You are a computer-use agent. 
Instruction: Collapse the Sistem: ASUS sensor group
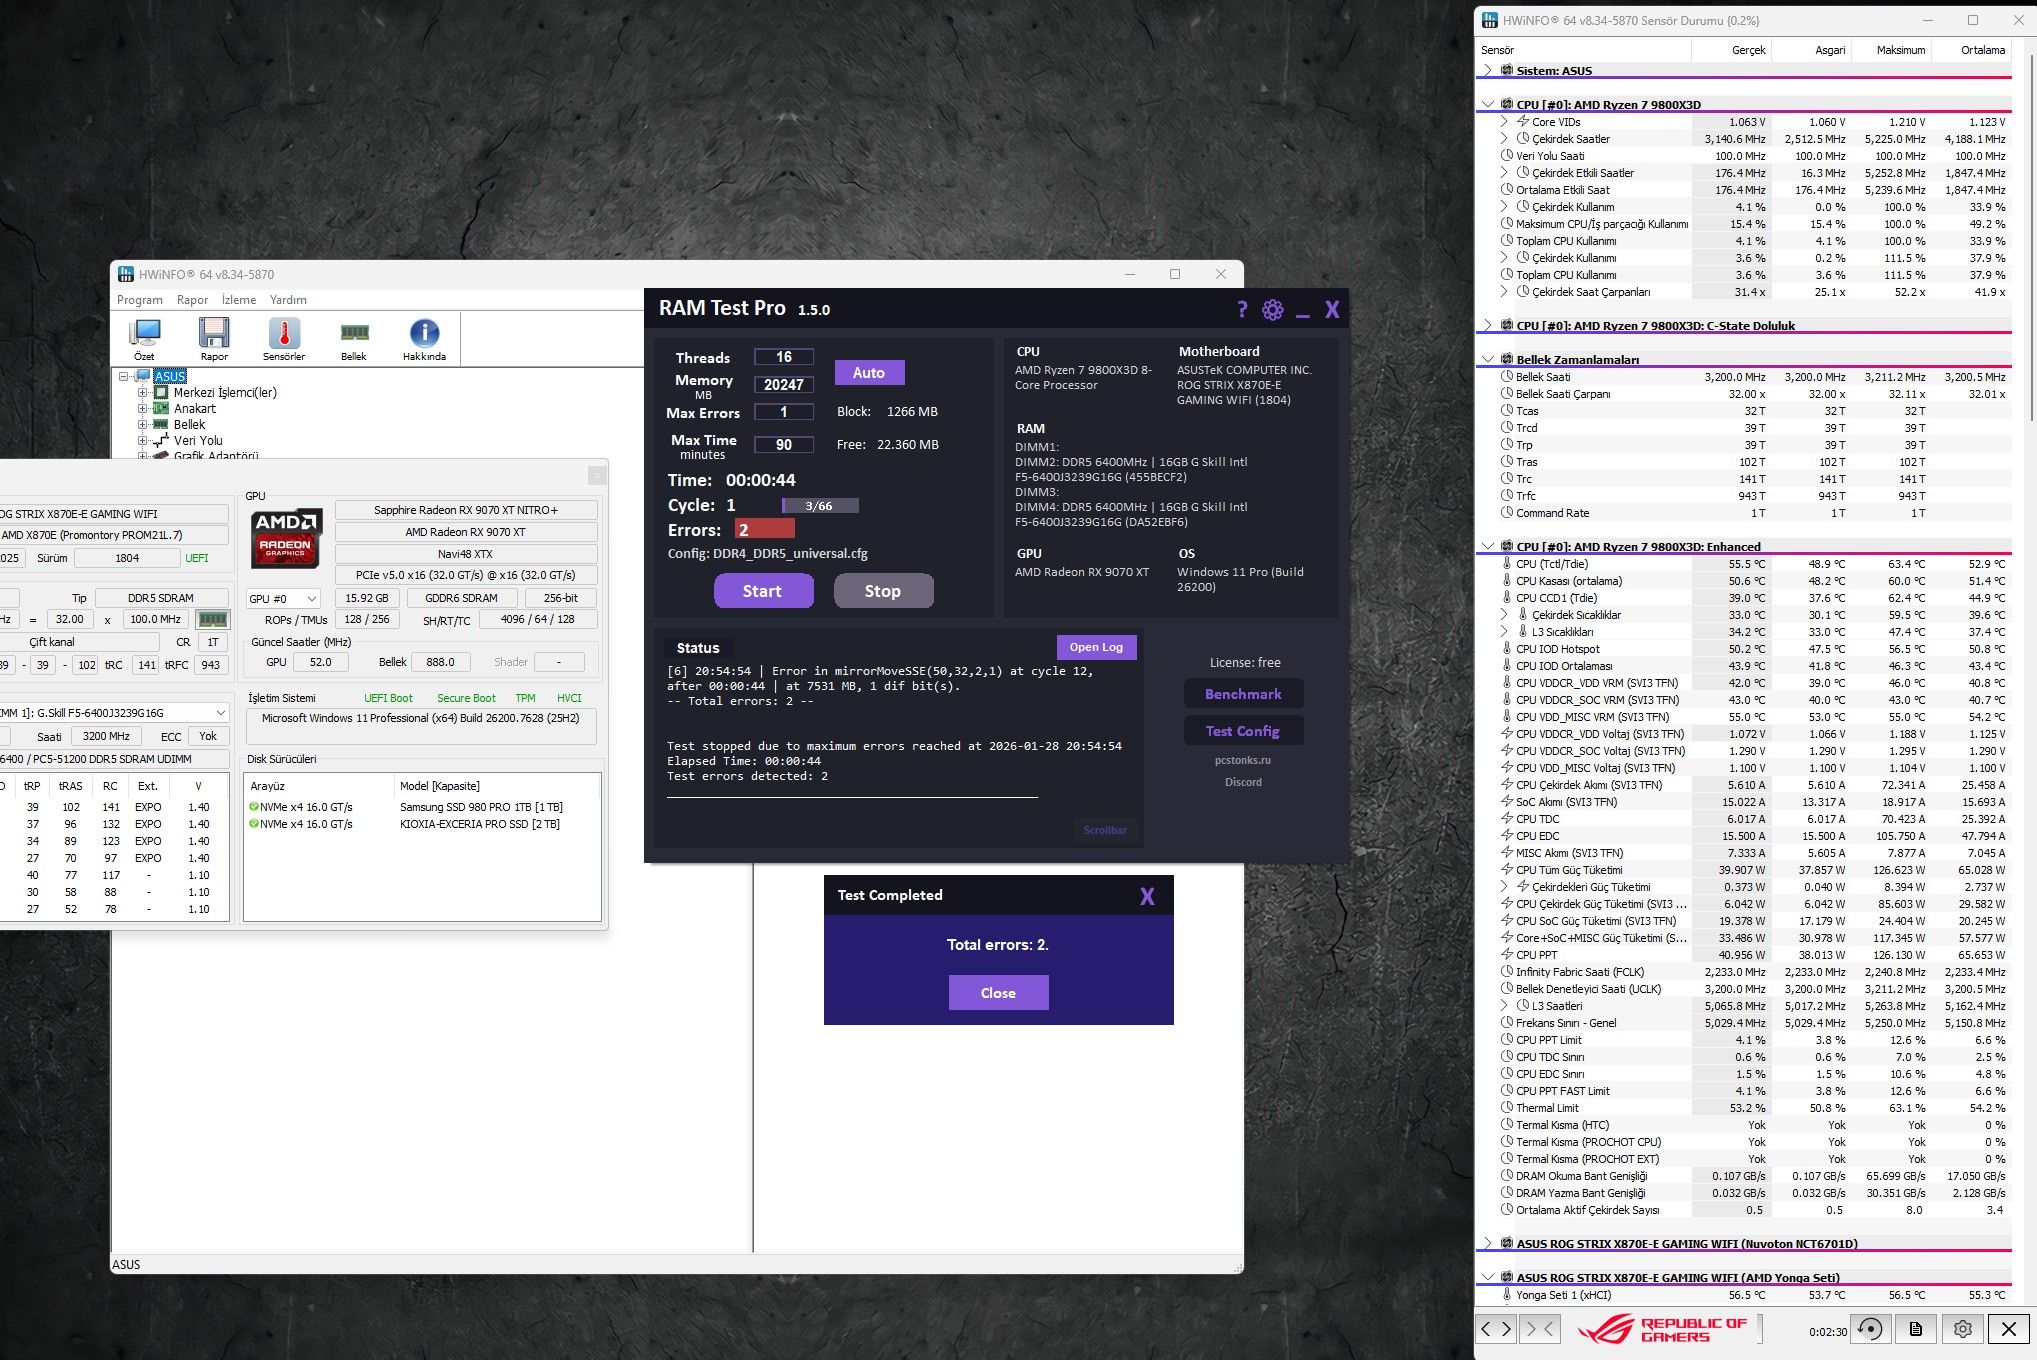[x=1488, y=70]
